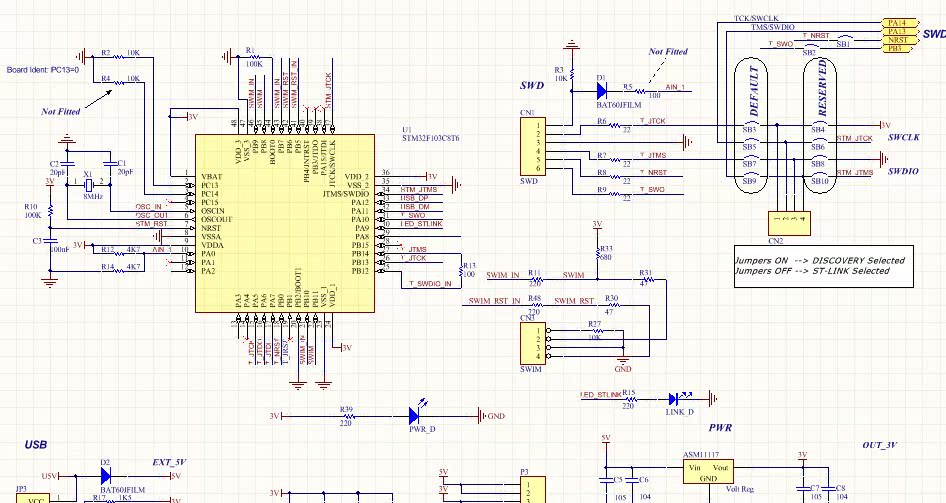Select resistor R14 4K7
The width and height of the screenshot is (946, 503).
pos(119,270)
